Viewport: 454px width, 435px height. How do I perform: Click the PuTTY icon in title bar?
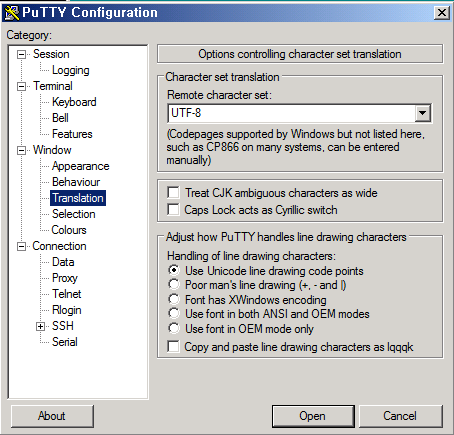click(x=11, y=13)
